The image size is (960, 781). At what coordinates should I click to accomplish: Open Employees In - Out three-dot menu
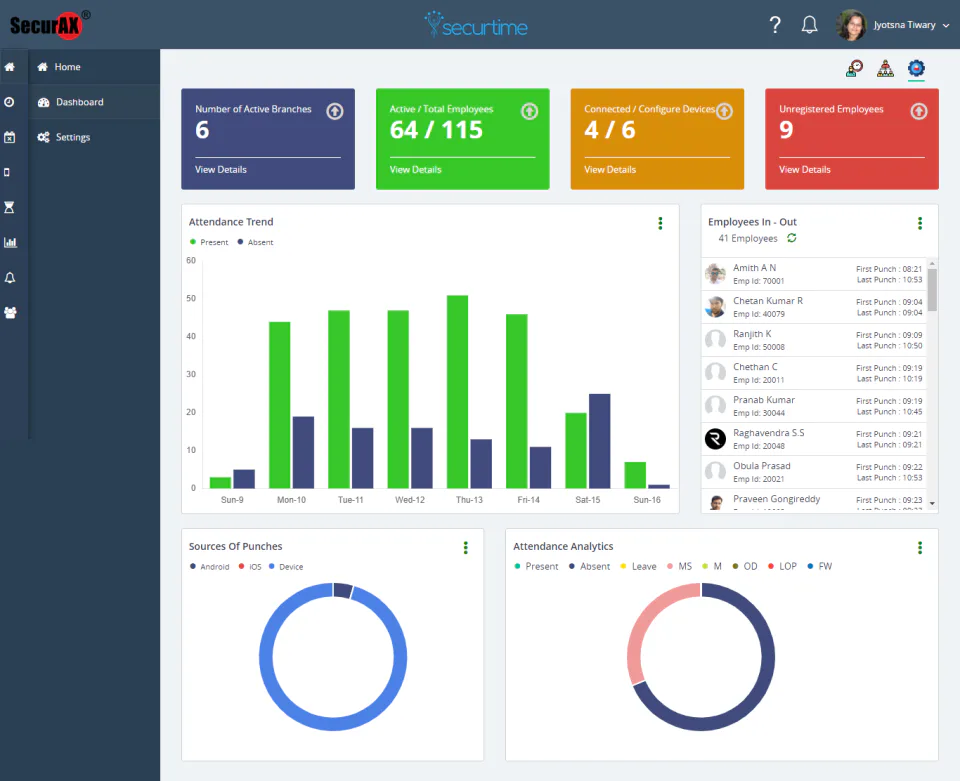(x=920, y=223)
